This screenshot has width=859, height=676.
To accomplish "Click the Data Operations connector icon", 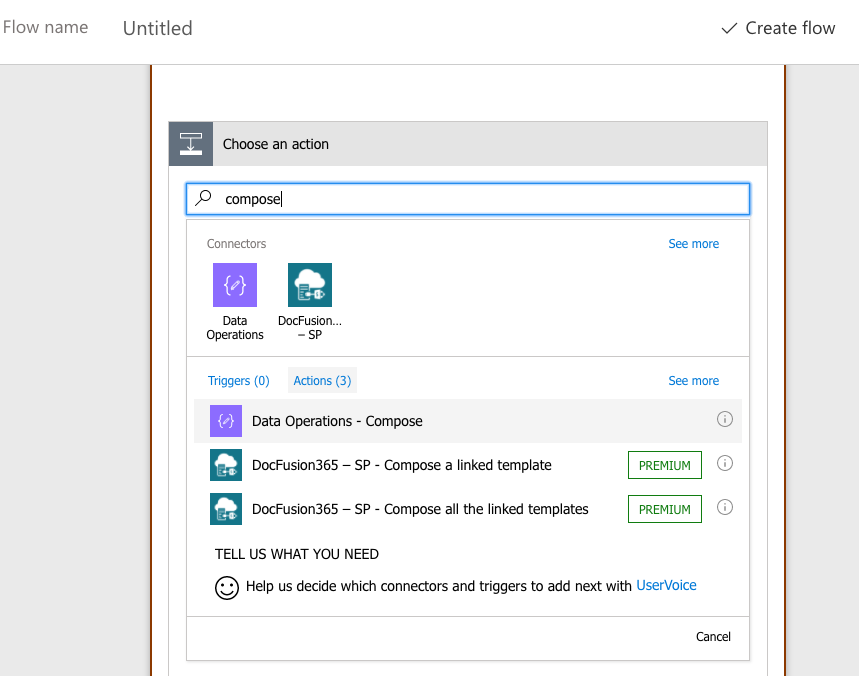I will (x=235, y=285).
